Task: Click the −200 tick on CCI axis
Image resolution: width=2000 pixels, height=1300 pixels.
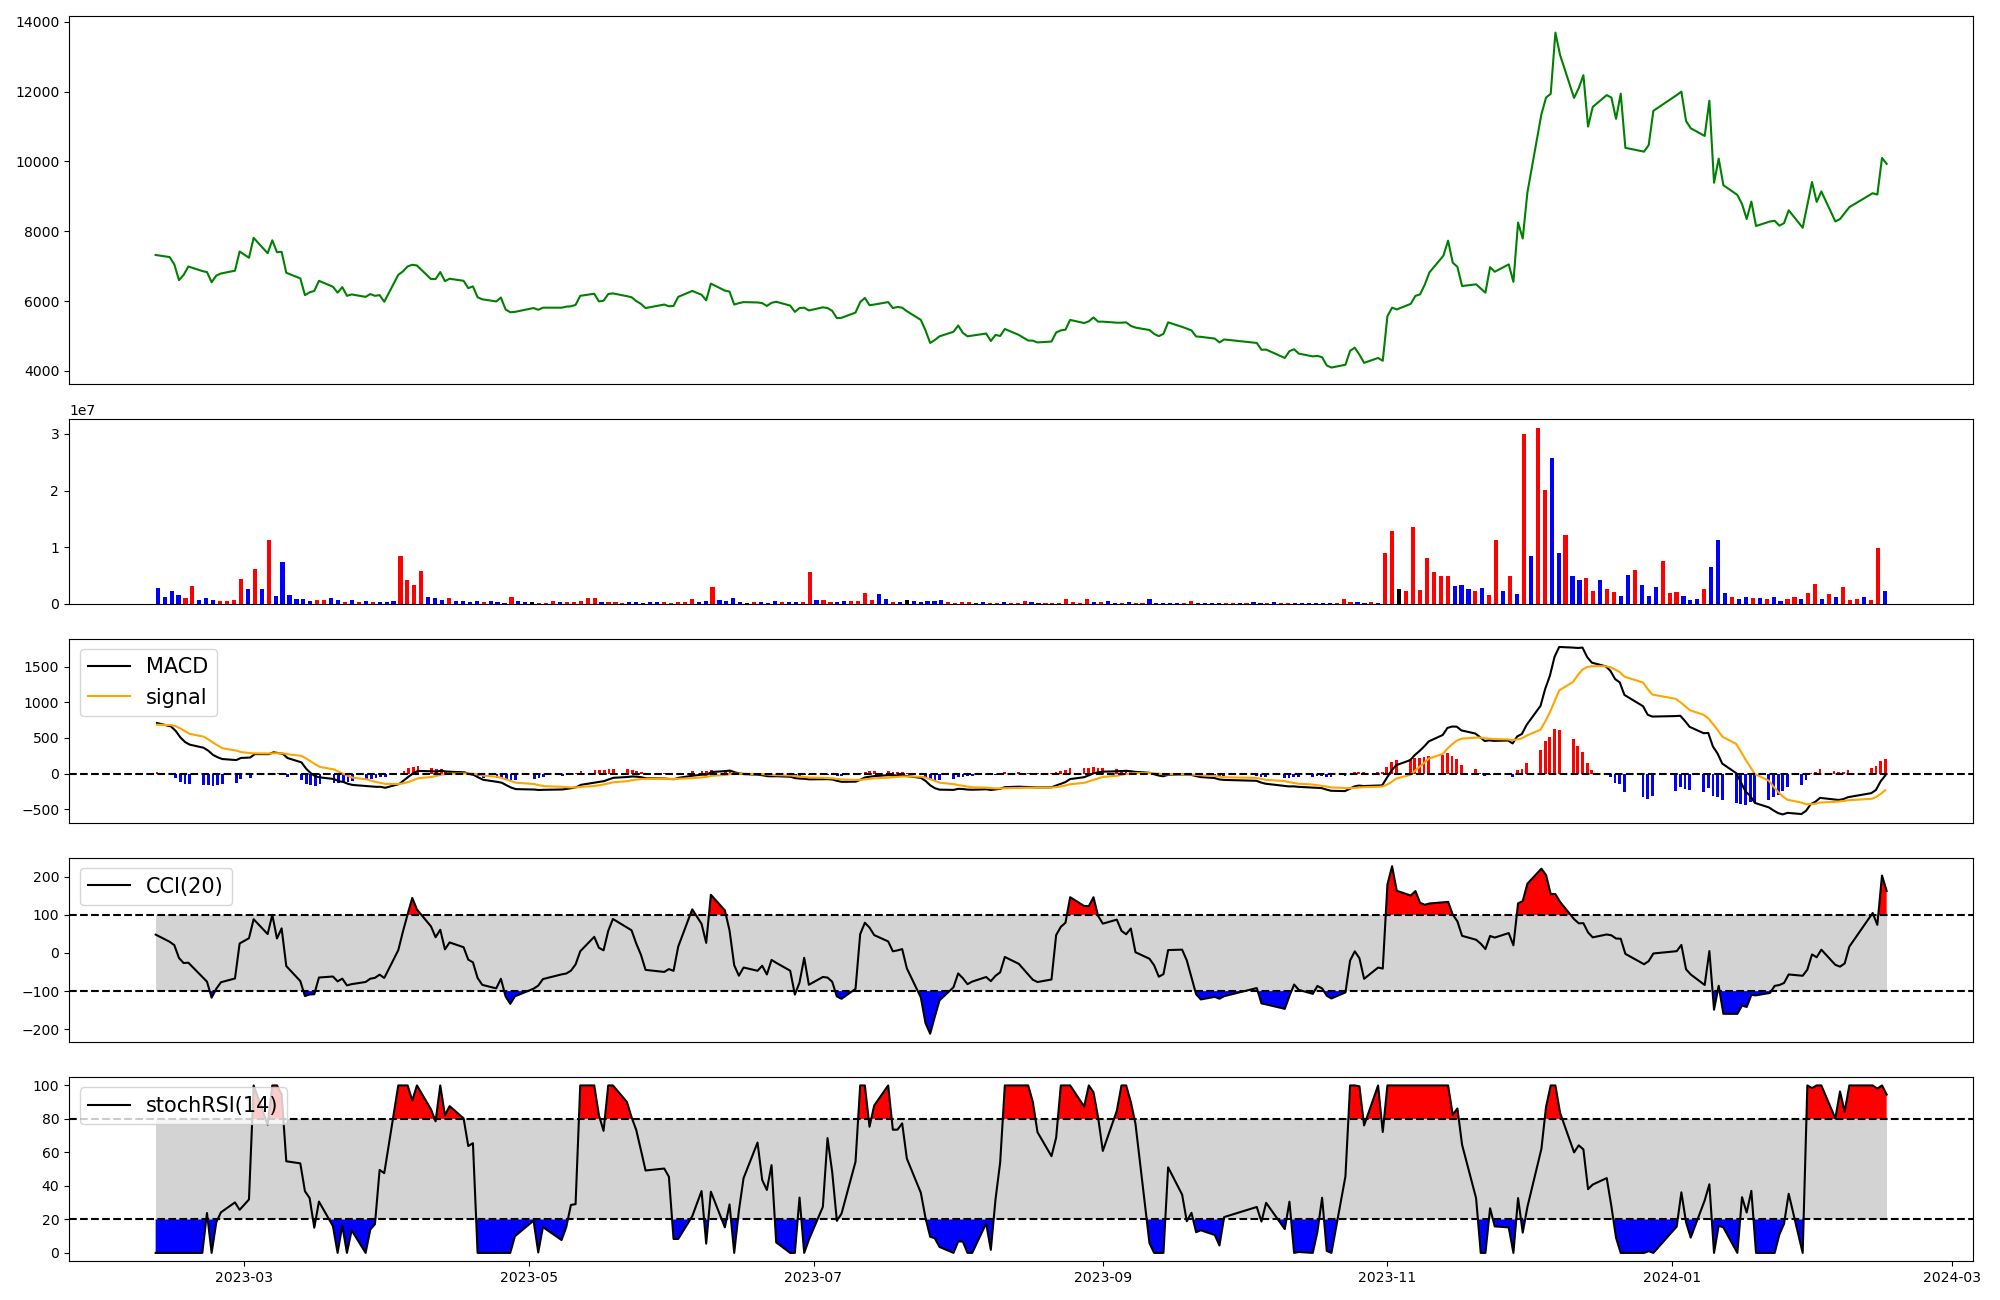Action: pos(40,1029)
